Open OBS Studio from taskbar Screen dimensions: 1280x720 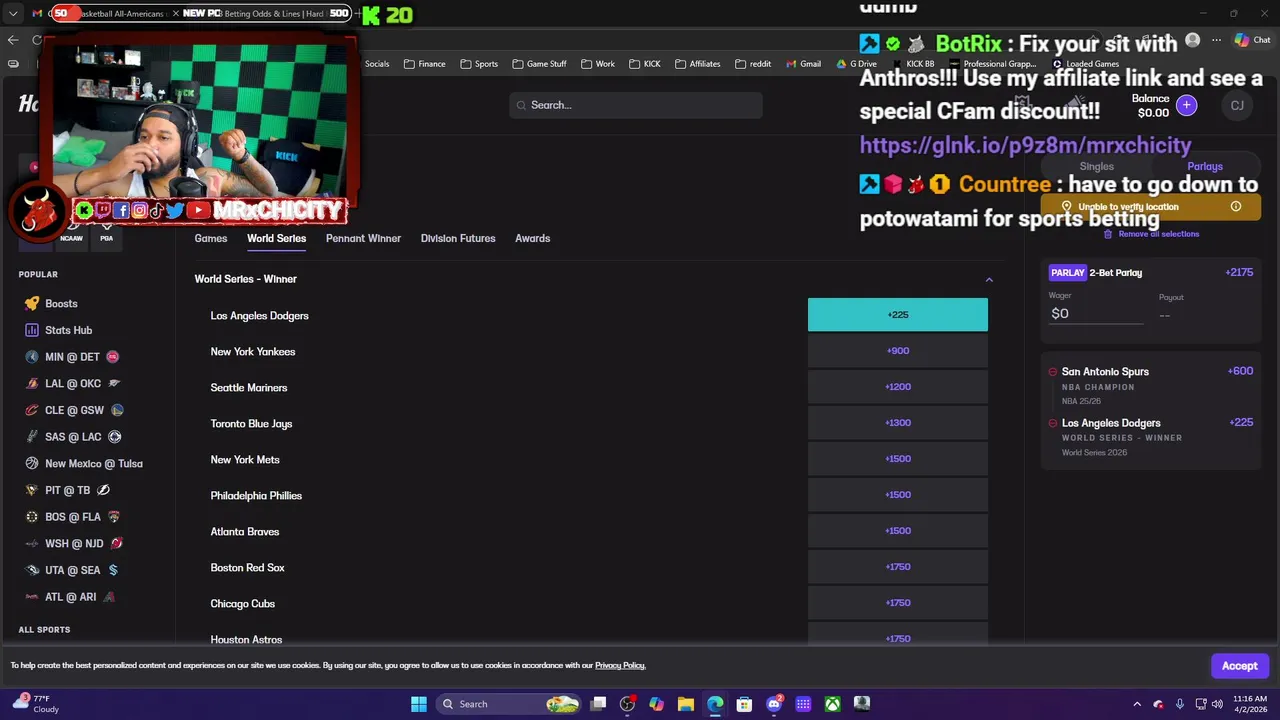point(627,704)
